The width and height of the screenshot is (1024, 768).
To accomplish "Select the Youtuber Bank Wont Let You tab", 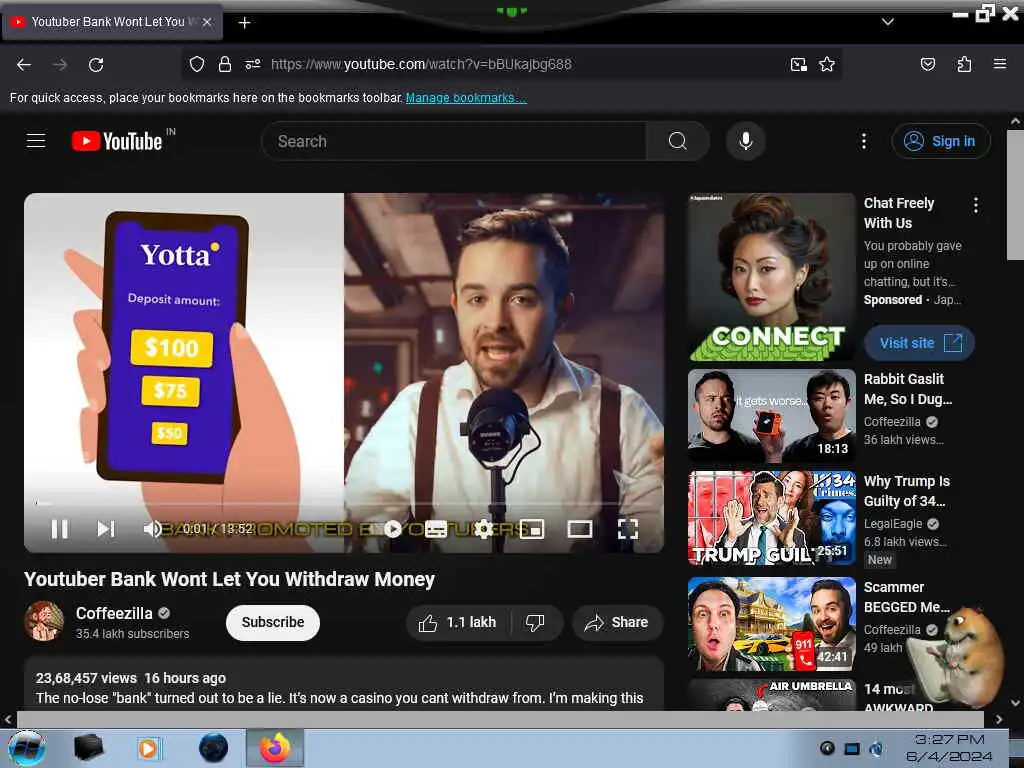I will [x=112, y=22].
